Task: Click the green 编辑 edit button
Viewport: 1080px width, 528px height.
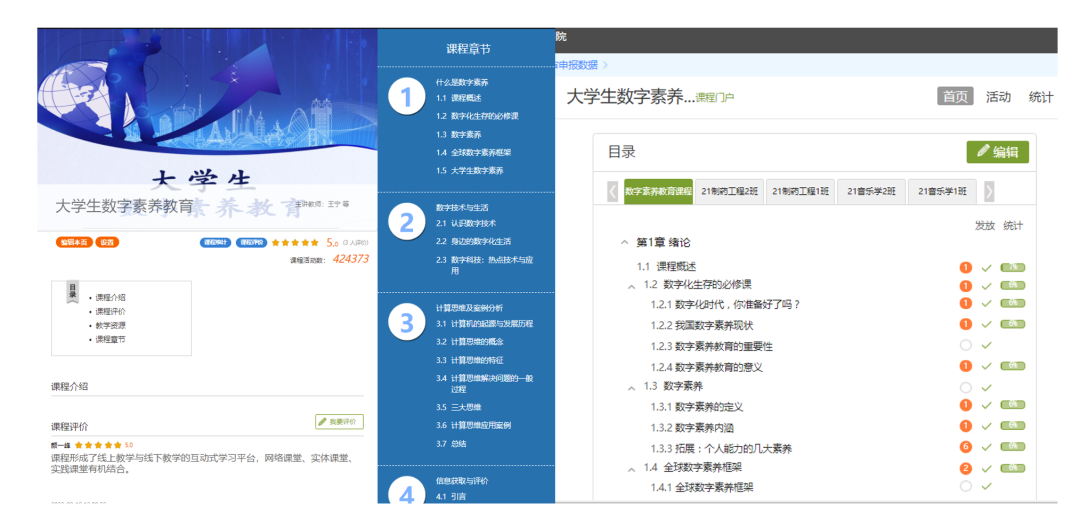Action: coord(997,152)
